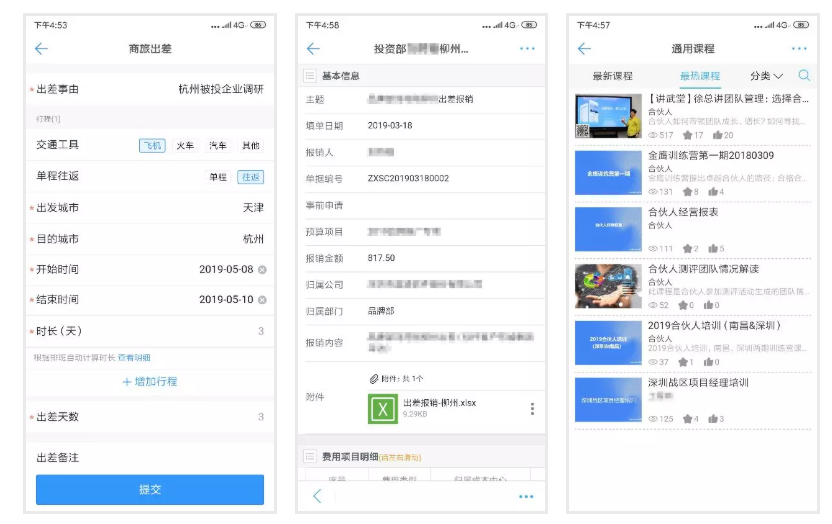Open the 出差报销 Excel file icon
The width and height of the screenshot is (832, 524).
click(x=383, y=409)
